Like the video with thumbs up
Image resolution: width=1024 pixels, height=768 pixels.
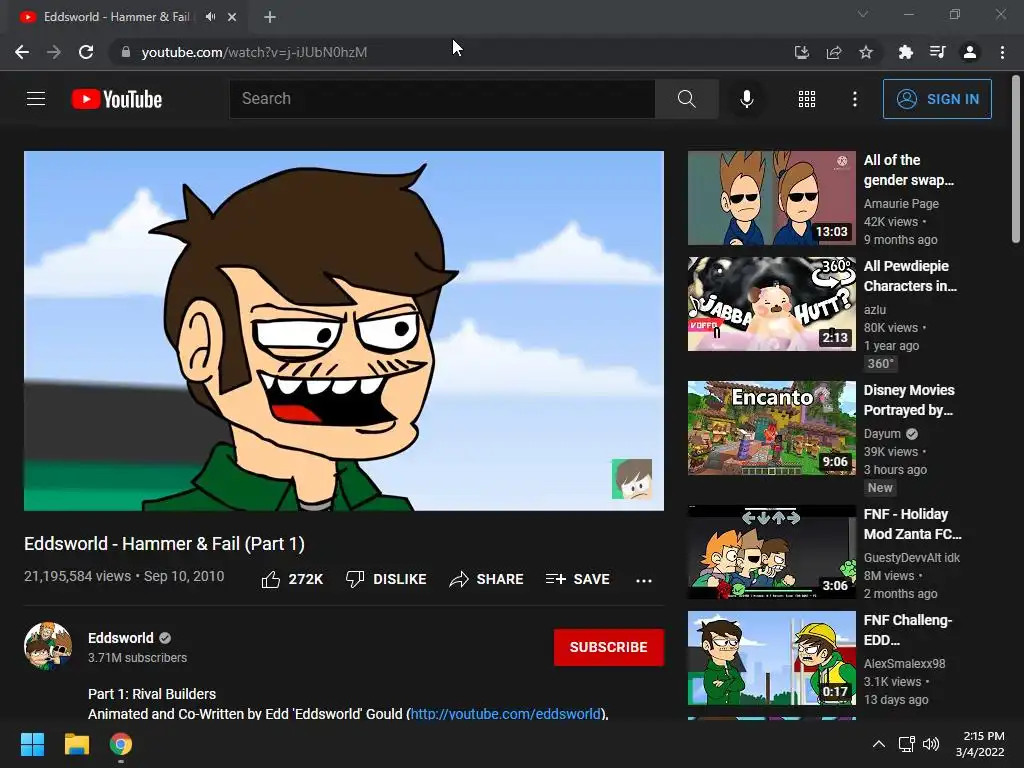292,579
